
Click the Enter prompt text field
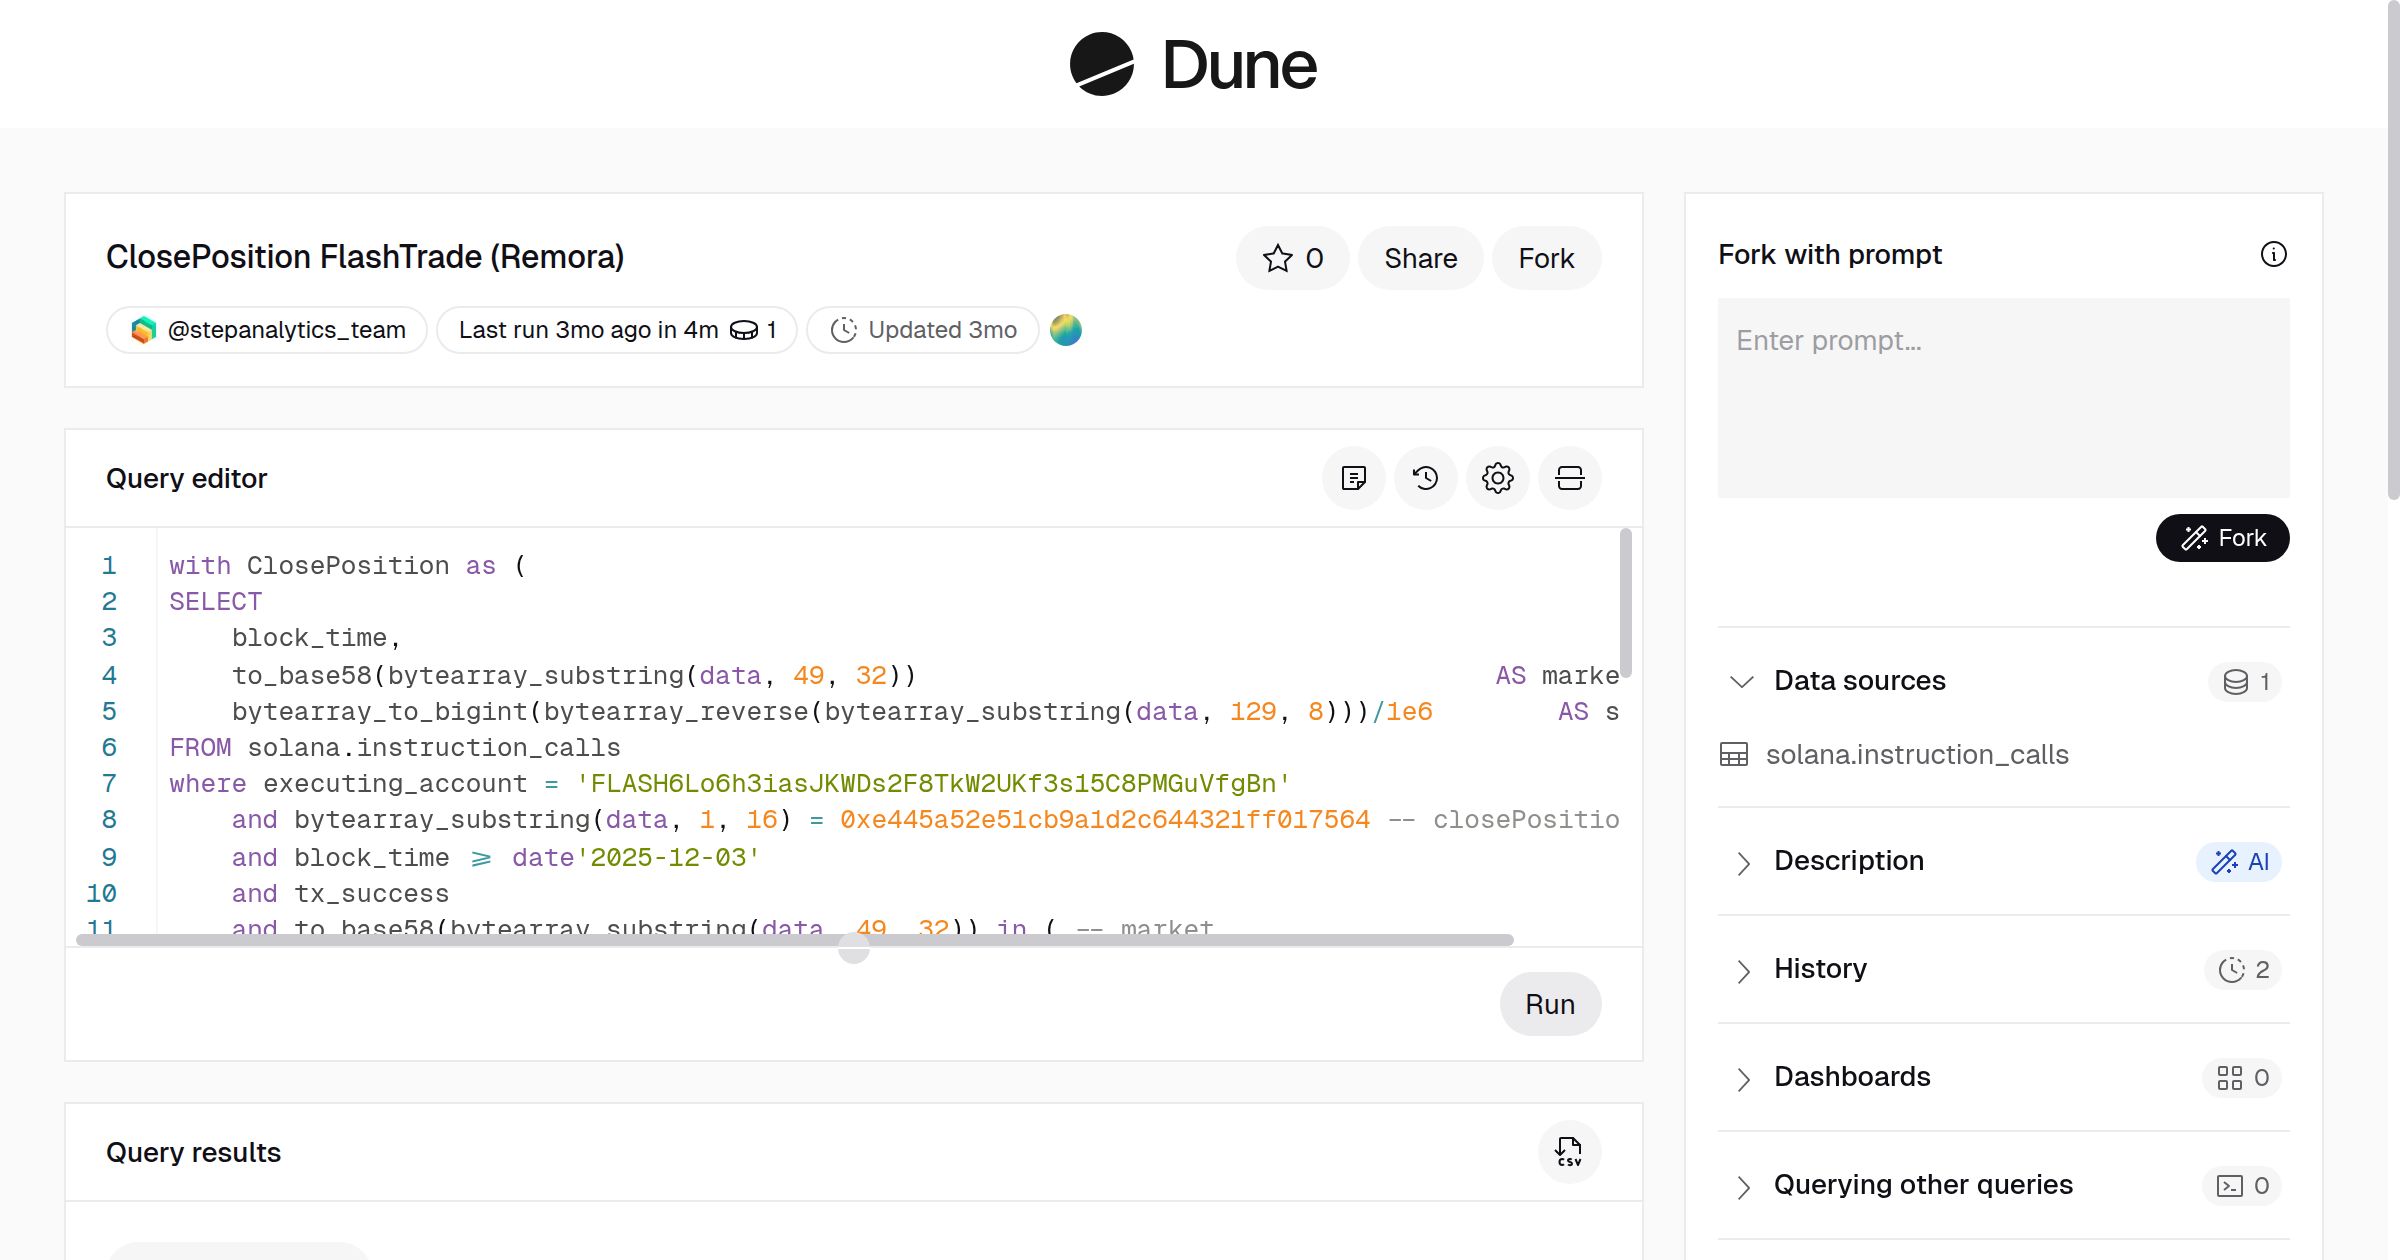tap(2003, 398)
